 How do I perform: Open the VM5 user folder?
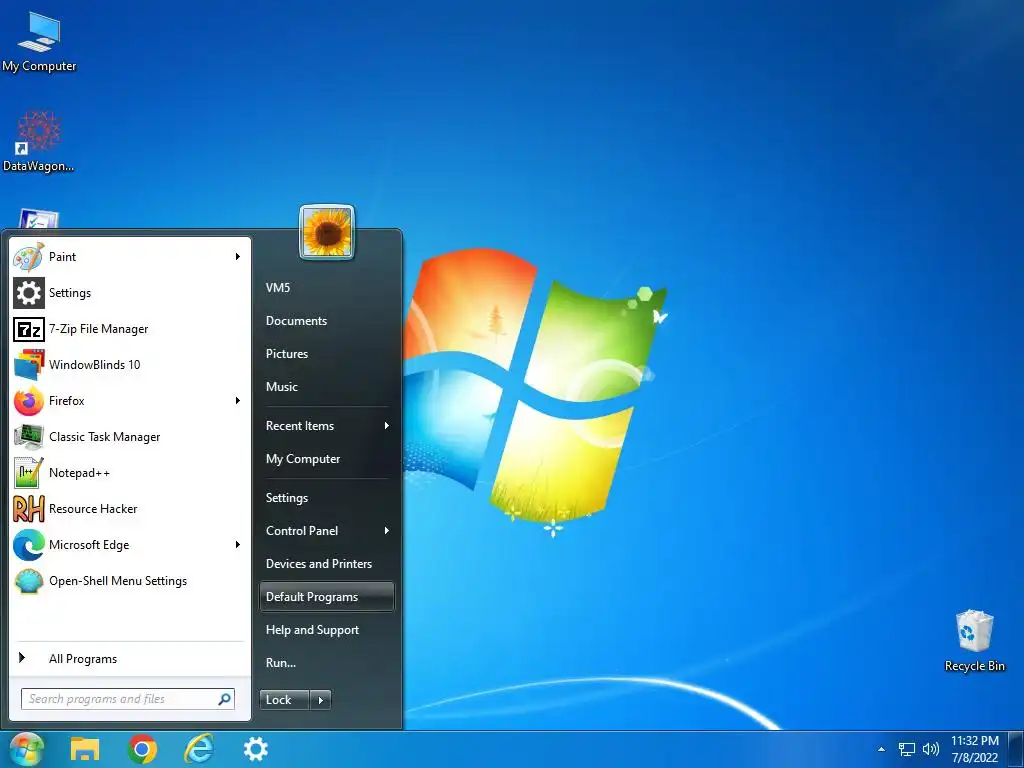point(278,287)
